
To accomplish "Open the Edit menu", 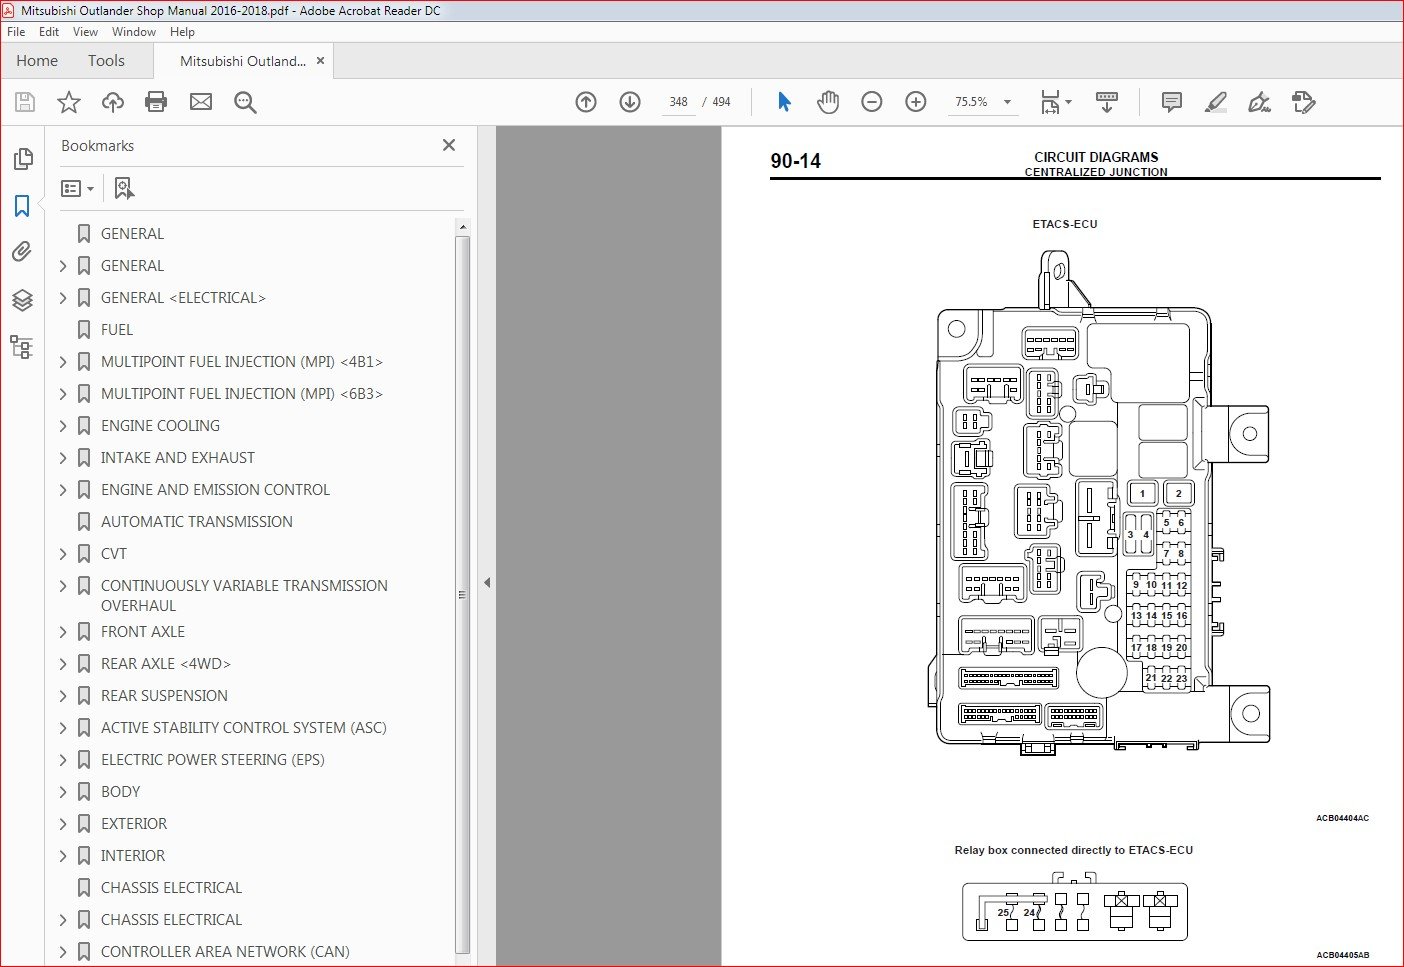I will (x=49, y=32).
